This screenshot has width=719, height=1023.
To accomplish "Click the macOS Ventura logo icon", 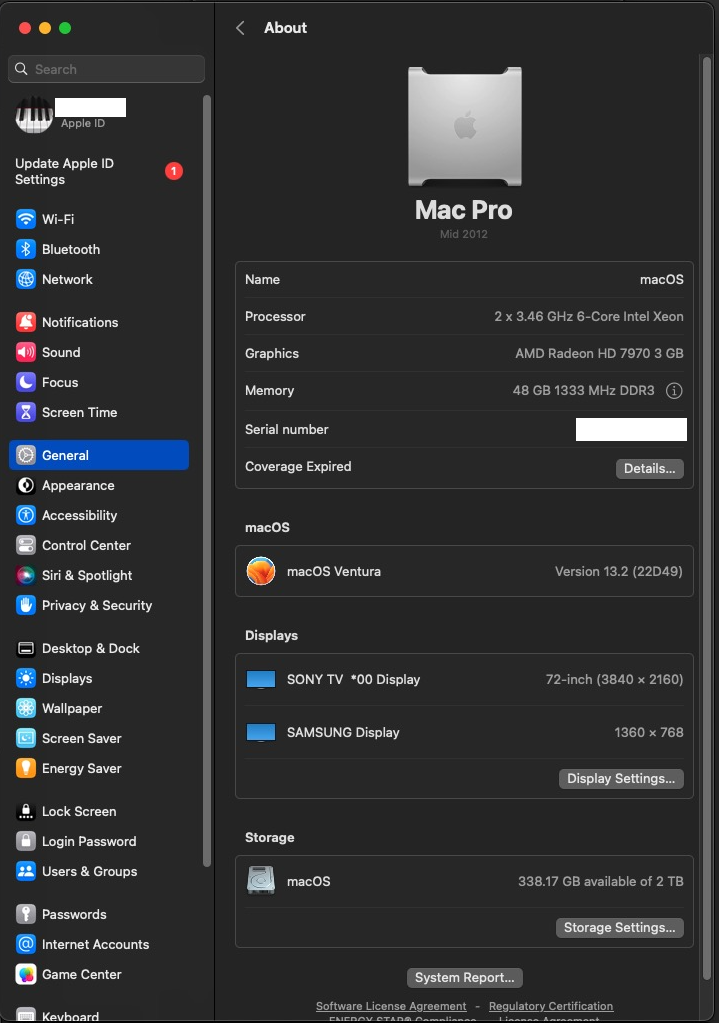I will (260, 572).
